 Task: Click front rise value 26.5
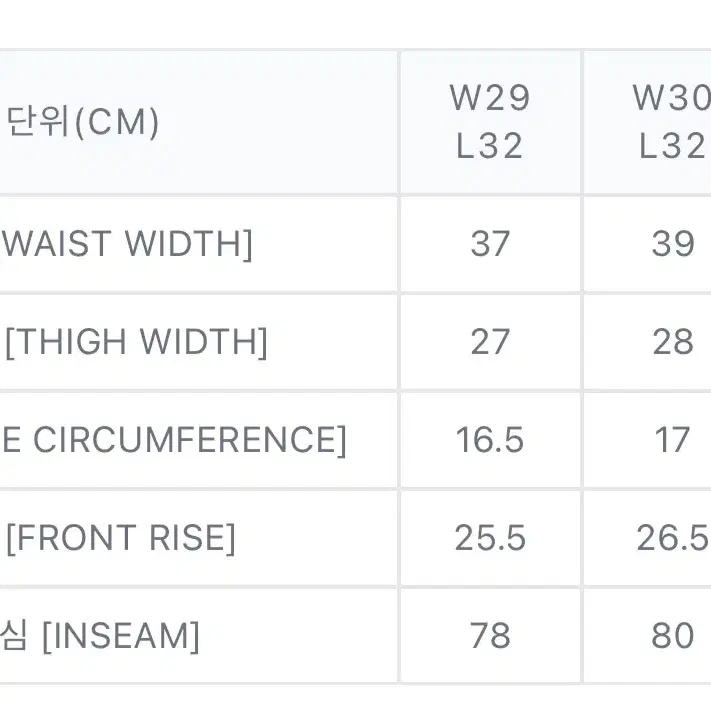point(673,538)
